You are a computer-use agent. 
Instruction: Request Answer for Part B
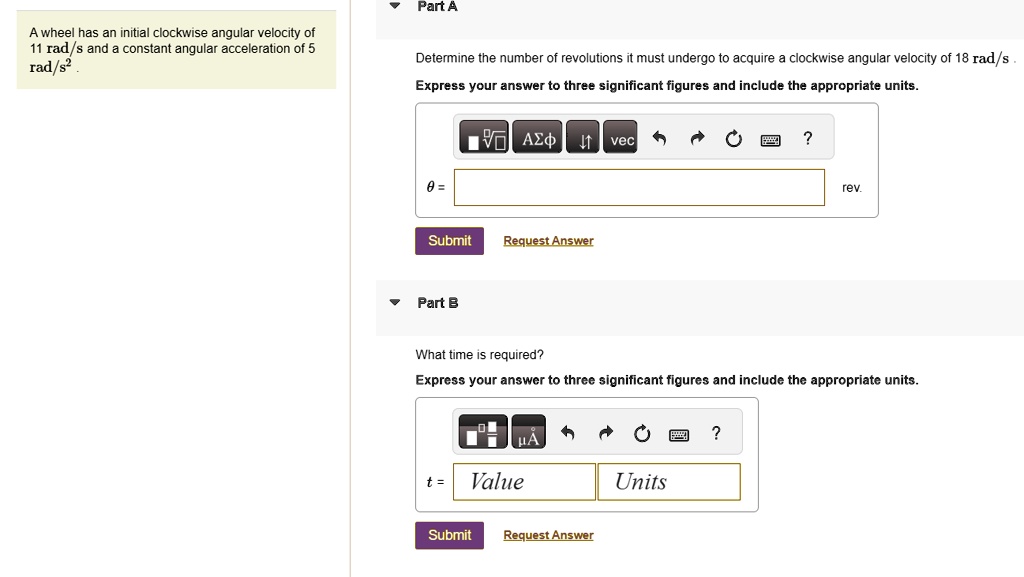coord(549,535)
